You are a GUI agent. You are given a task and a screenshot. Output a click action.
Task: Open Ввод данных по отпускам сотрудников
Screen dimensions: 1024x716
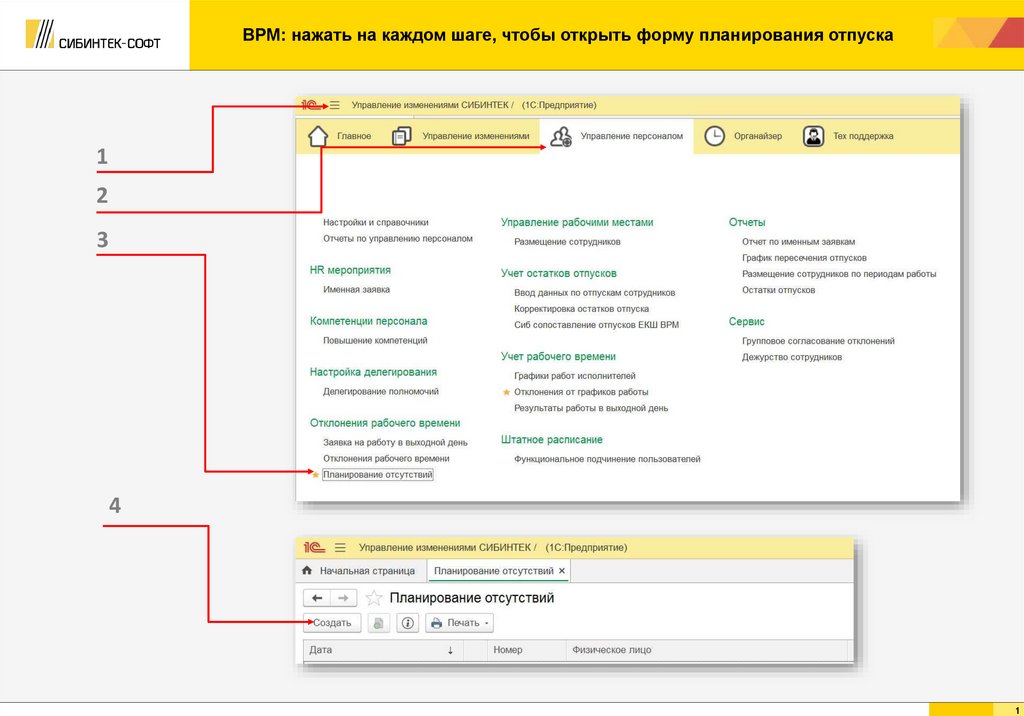(x=595, y=293)
